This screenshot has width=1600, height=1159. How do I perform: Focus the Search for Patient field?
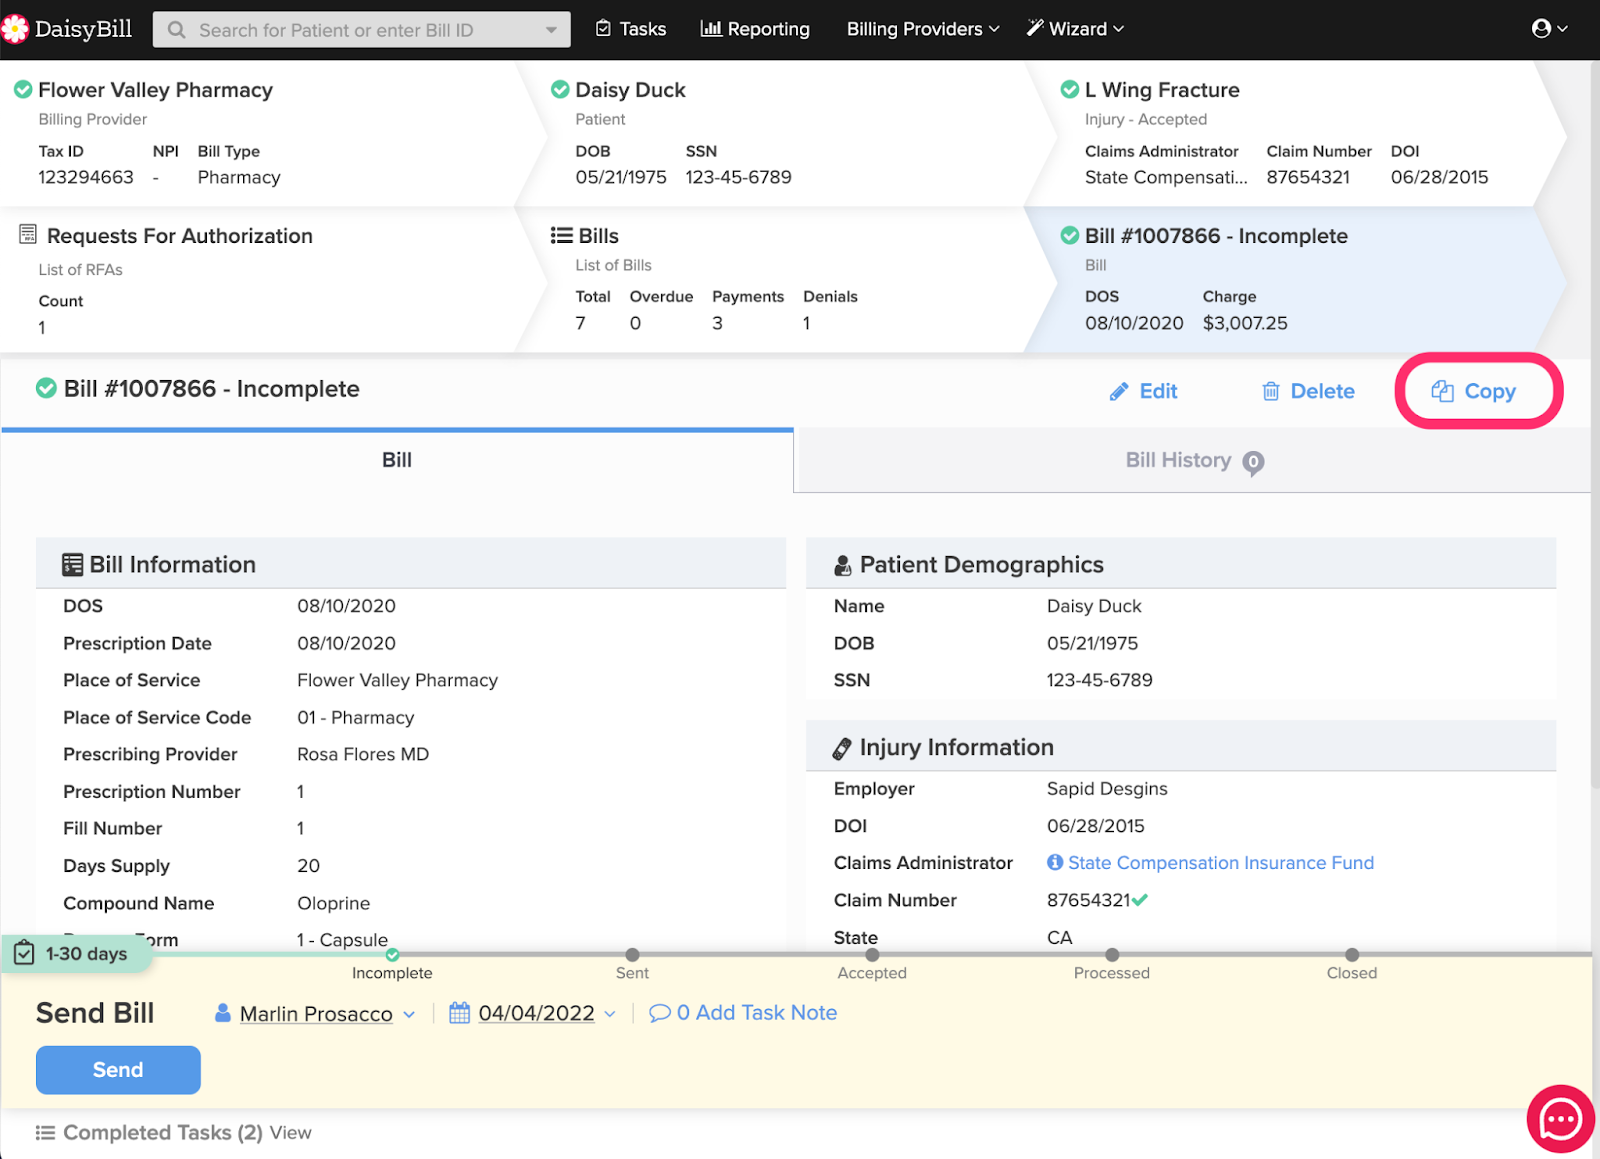(362, 30)
